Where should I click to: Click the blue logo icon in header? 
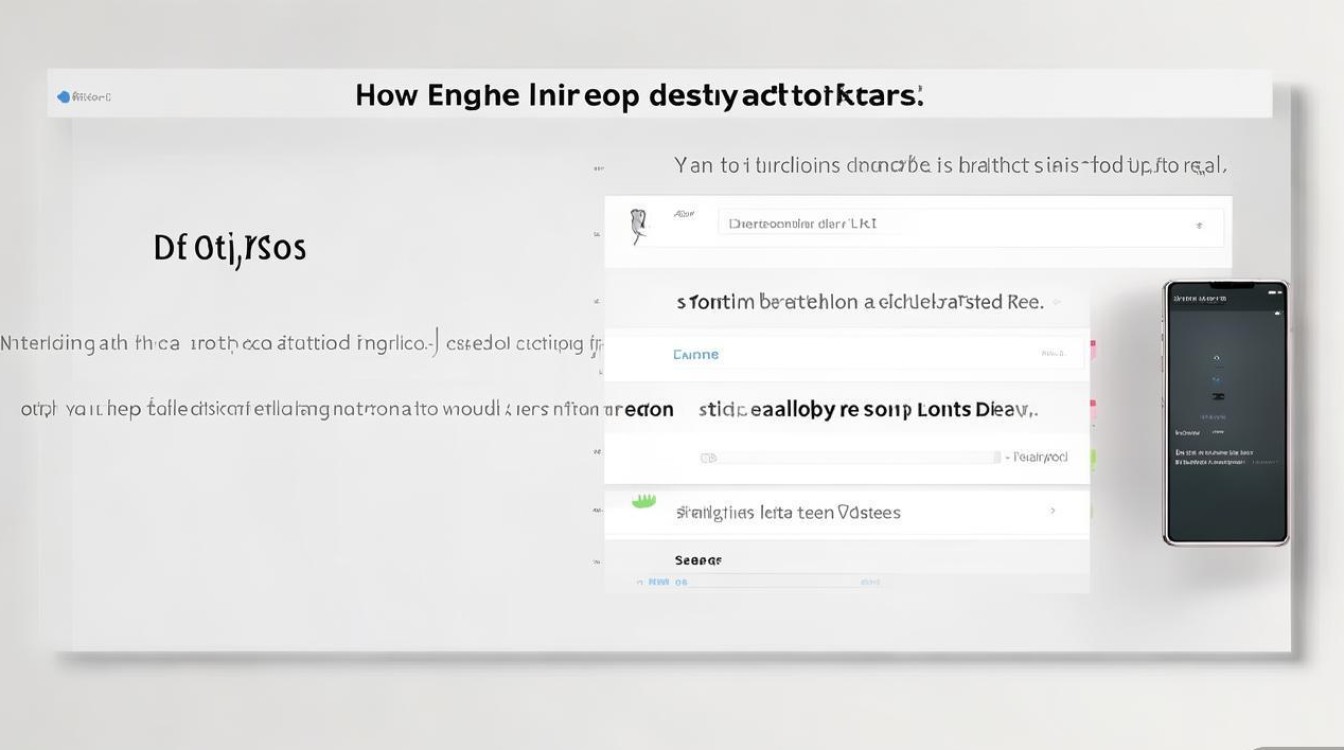point(64,97)
